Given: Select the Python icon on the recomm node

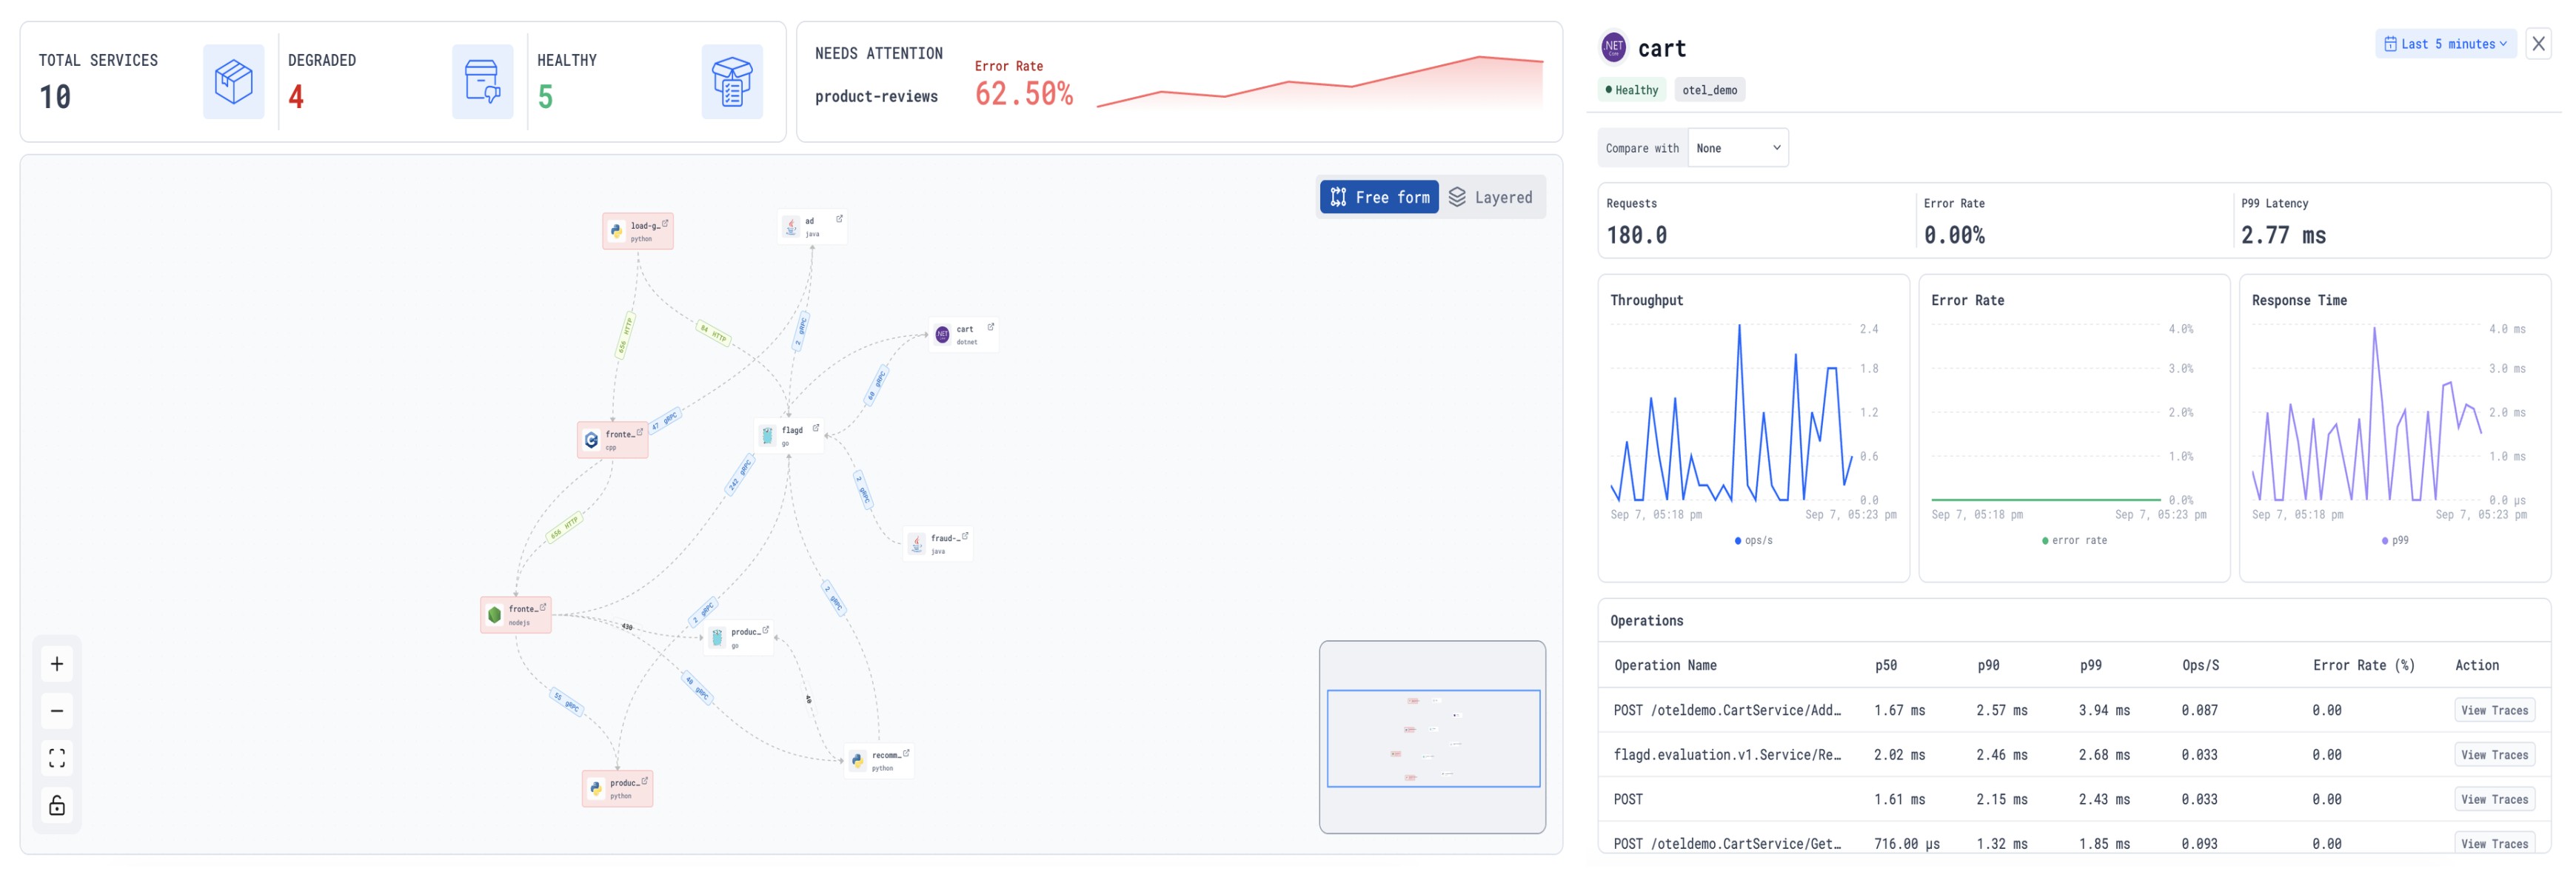Looking at the screenshot, I should (858, 761).
